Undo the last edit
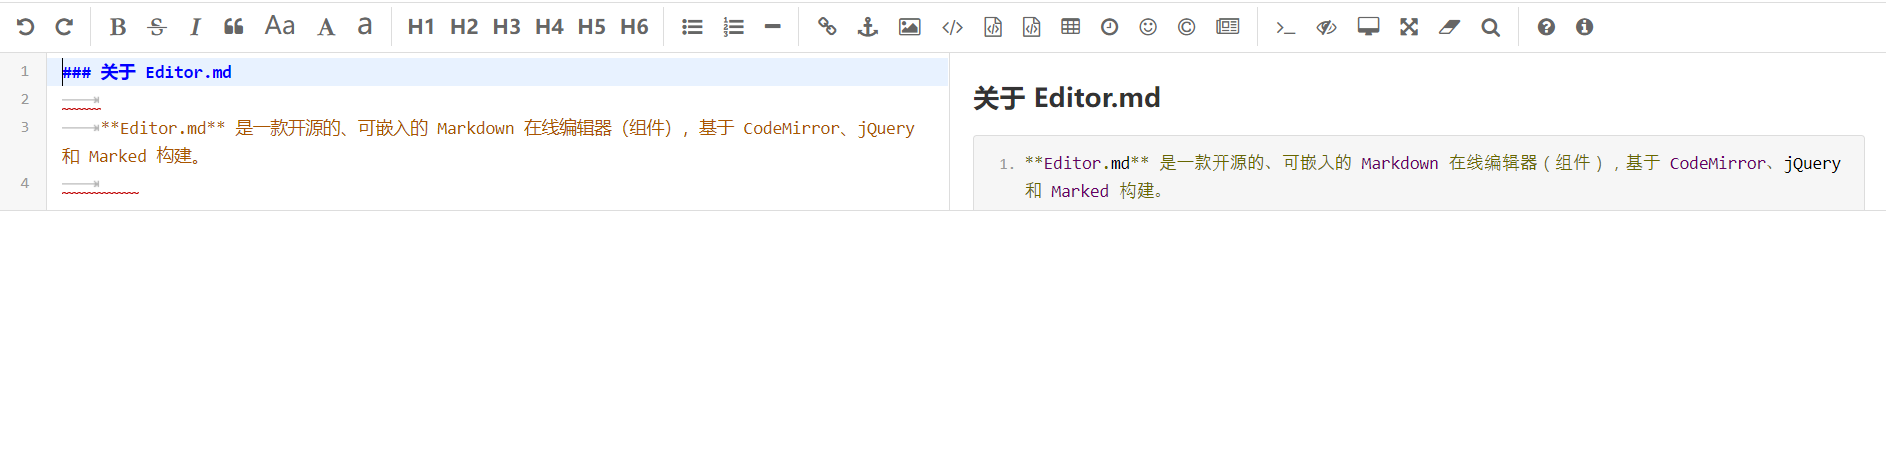The width and height of the screenshot is (1886, 453). click(26, 27)
